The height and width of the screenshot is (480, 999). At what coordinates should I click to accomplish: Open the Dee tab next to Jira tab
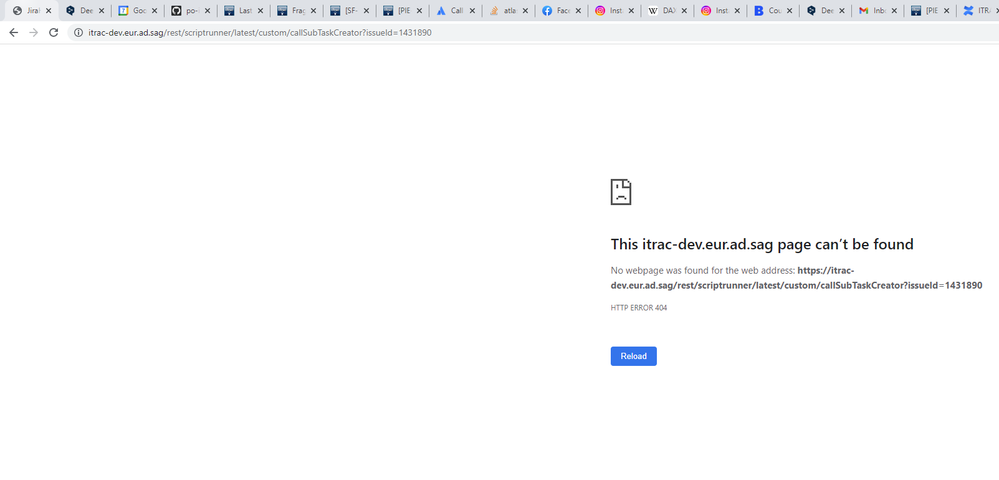(83, 11)
